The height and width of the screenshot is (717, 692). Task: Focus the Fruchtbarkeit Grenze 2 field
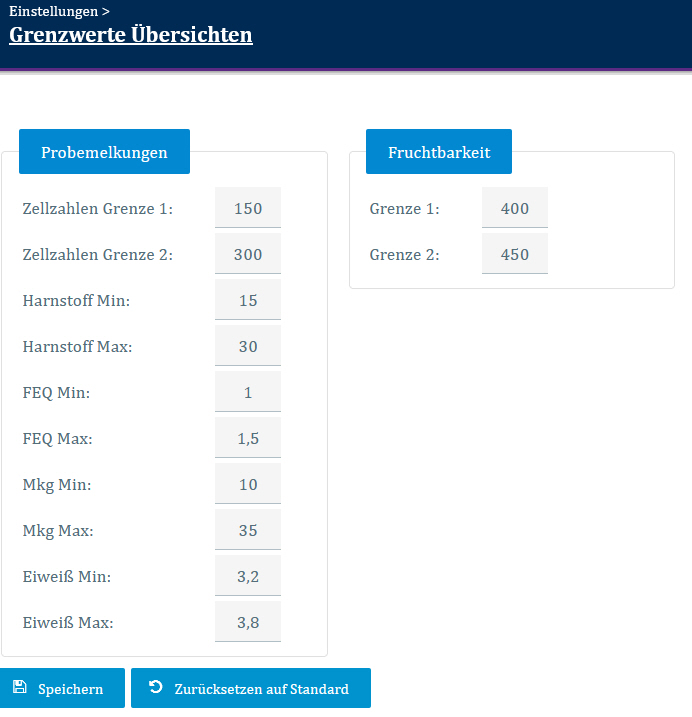[x=514, y=254]
